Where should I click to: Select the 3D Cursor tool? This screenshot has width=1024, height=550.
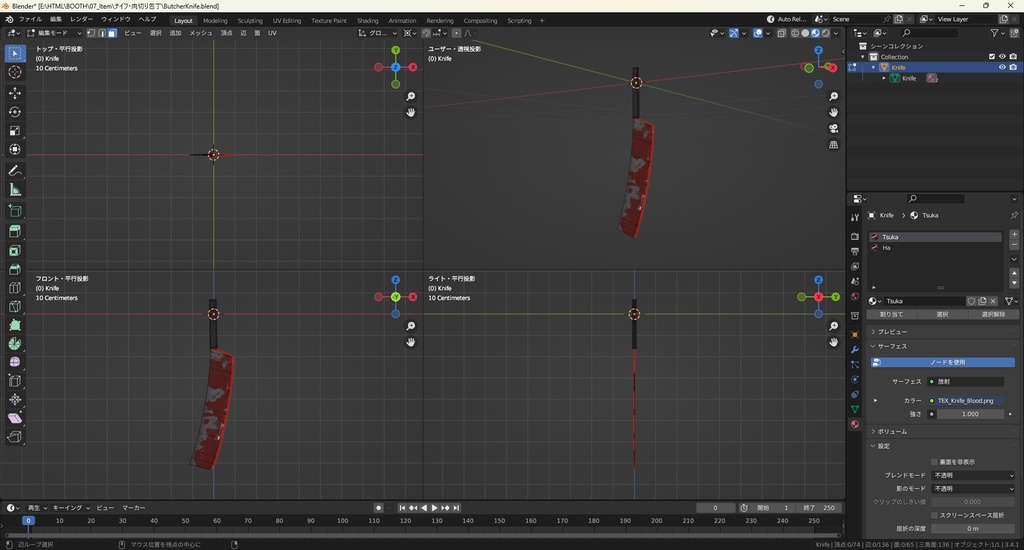(15, 72)
